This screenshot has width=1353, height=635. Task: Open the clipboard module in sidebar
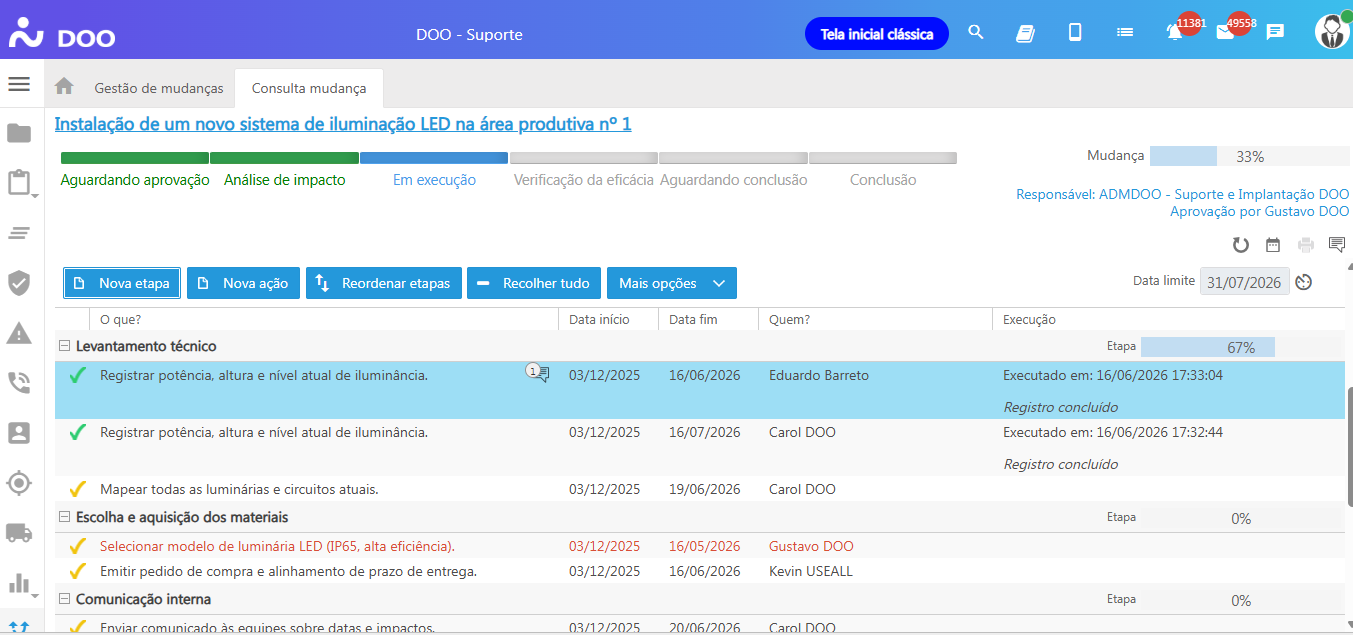[18, 183]
